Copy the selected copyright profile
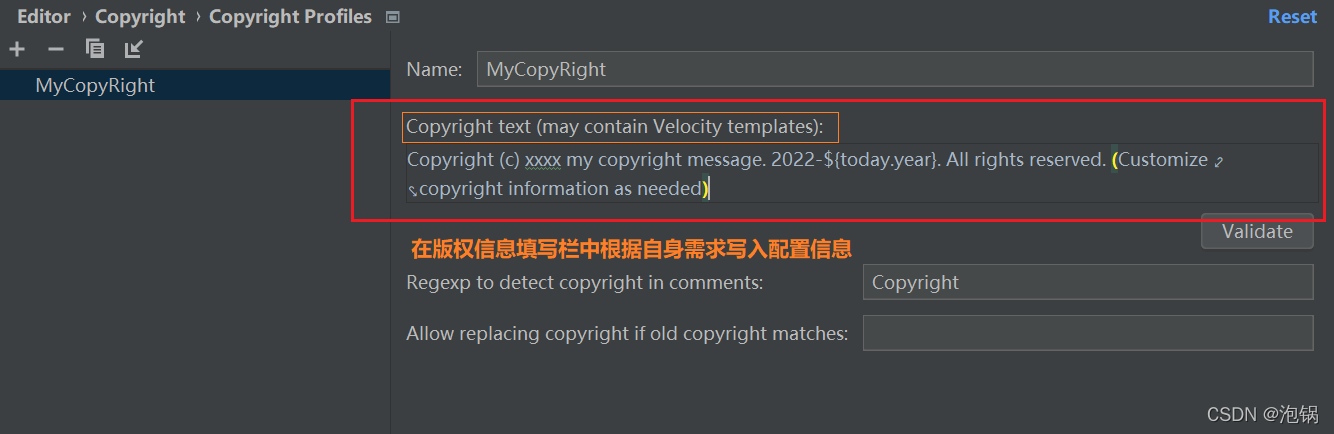1334x434 pixels. [x=95, y=49]
